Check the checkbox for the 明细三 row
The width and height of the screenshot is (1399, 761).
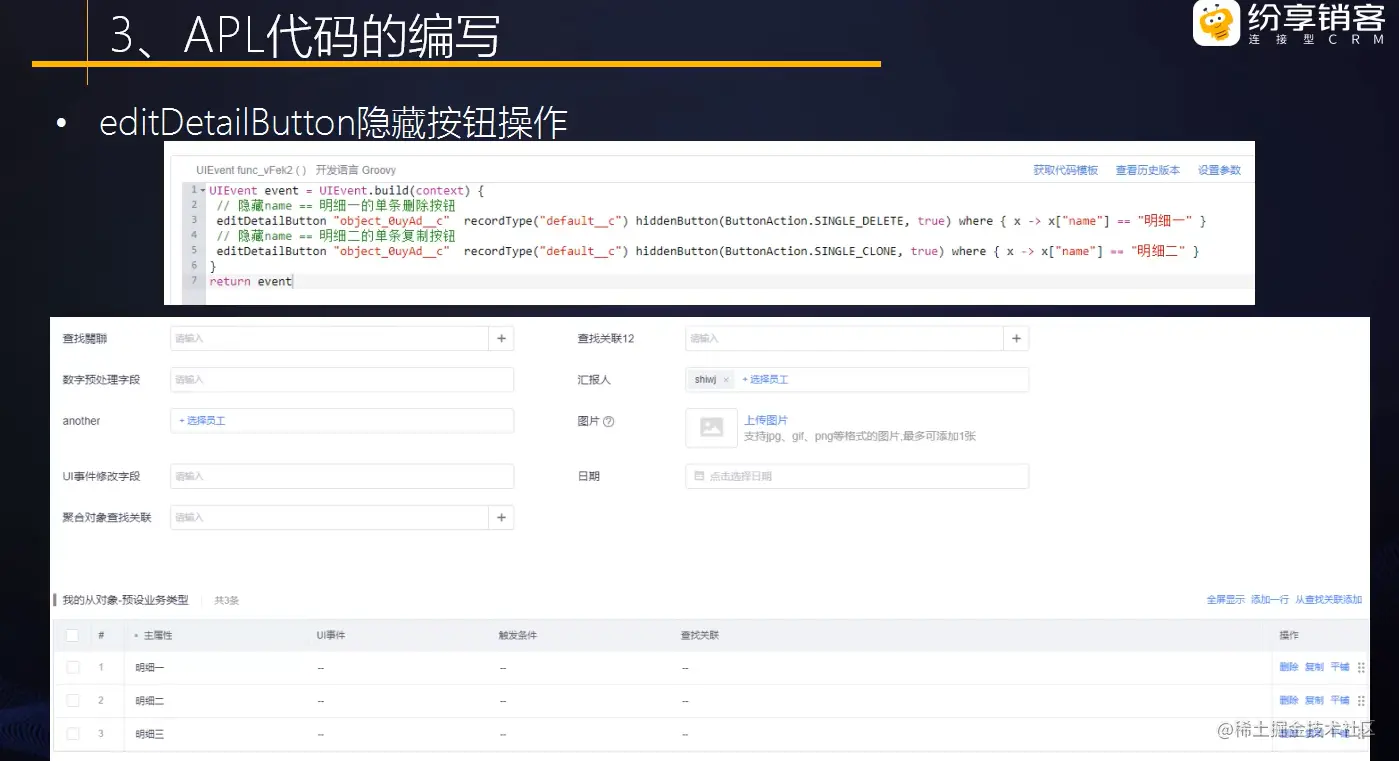point(73,734)
